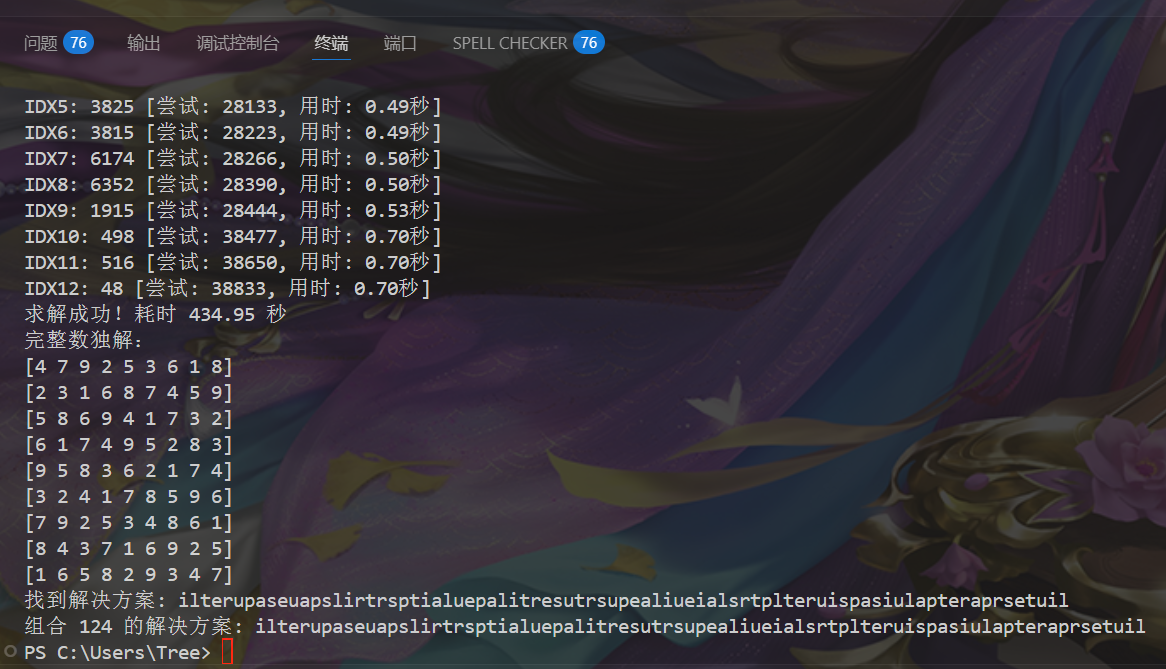The image size is (1166, 669).
Task: Click the line starting with IDX10: 498
Action: click(x=233, y=236)
